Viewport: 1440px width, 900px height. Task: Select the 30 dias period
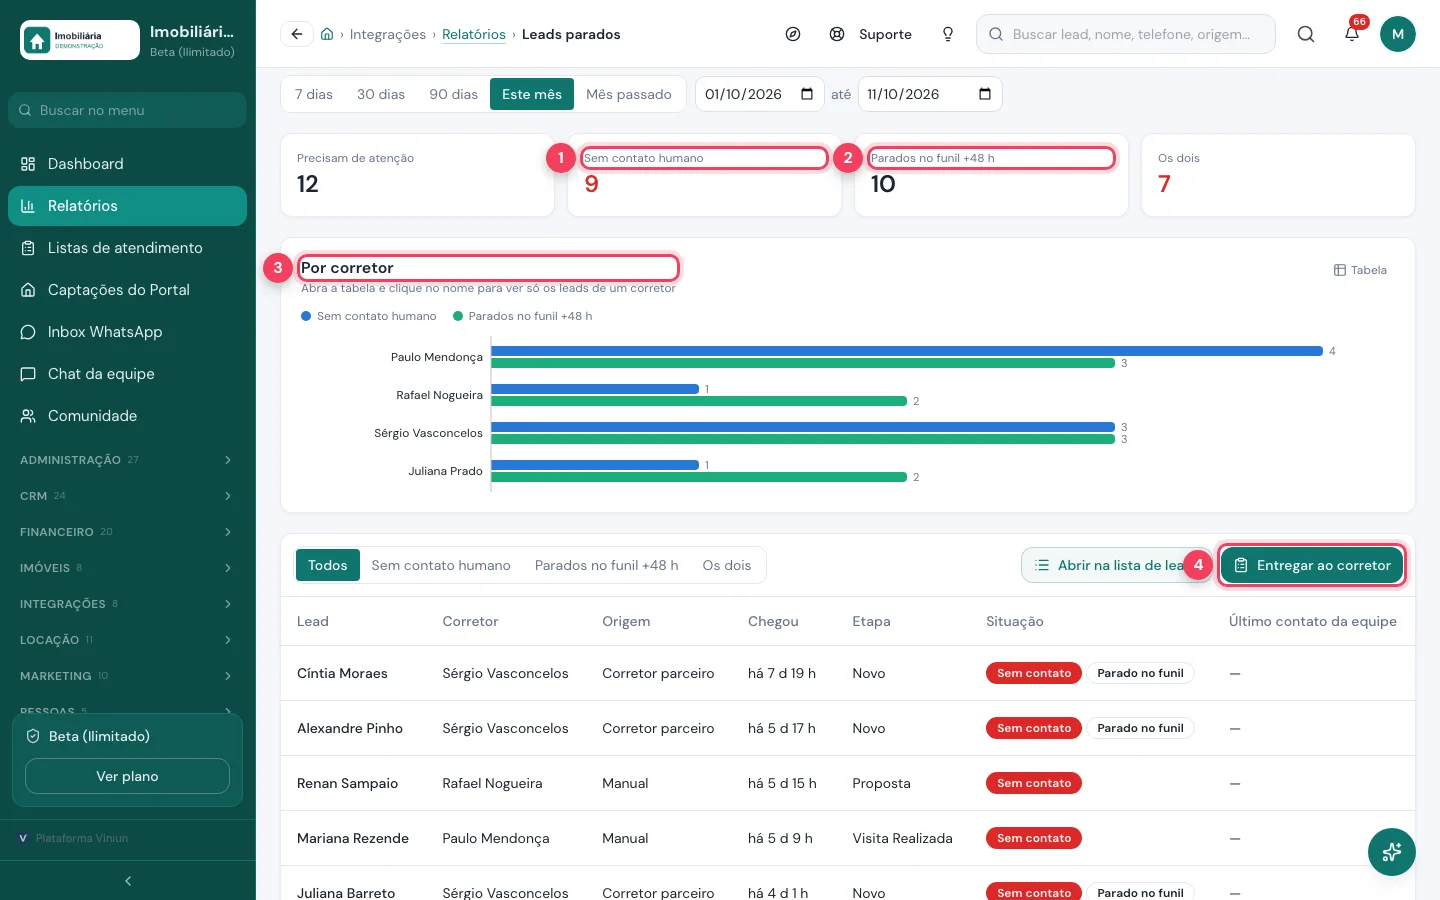tap(381, 94)
